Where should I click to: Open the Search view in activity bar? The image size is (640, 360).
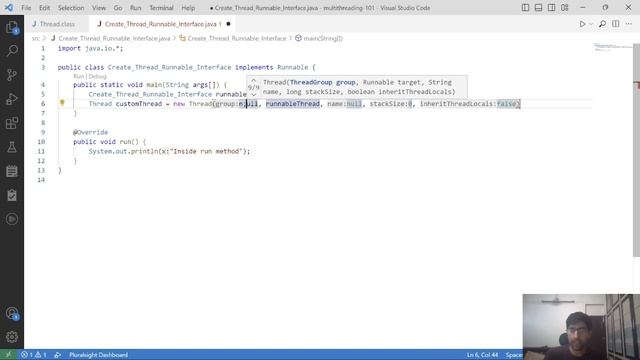coord(12,51)
